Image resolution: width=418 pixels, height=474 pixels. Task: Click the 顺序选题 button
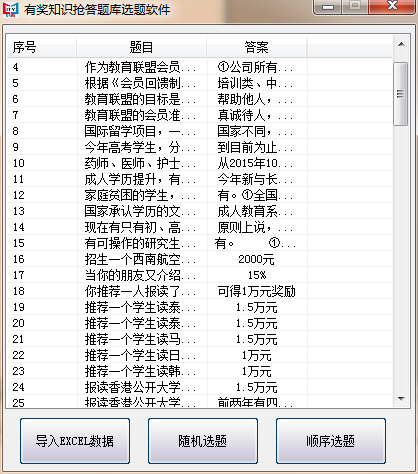(331, 441)
